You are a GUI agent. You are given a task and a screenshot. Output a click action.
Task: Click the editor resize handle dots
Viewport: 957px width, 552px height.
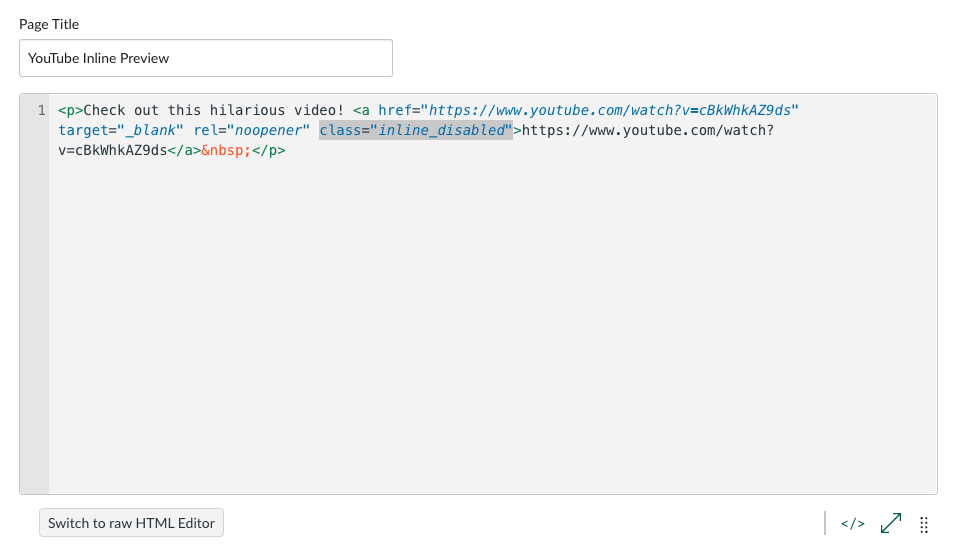(x=924, y=525)
